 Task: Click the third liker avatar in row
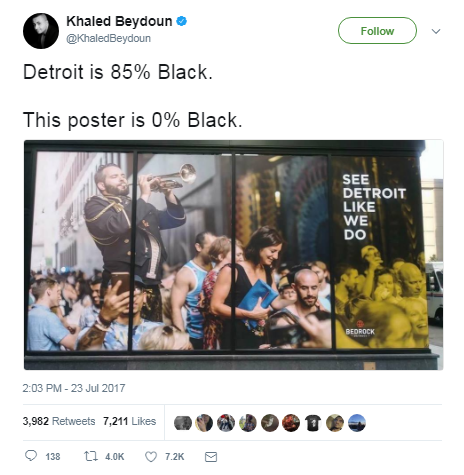point(226,423)
